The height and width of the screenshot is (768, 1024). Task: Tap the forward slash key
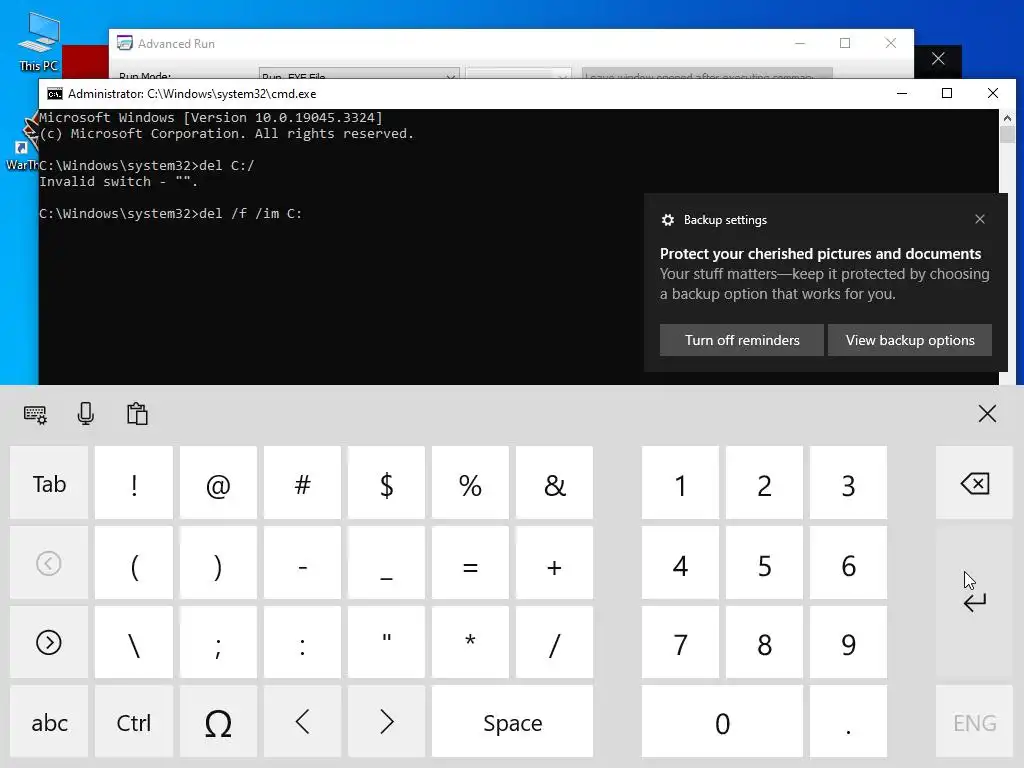[554, 643]
